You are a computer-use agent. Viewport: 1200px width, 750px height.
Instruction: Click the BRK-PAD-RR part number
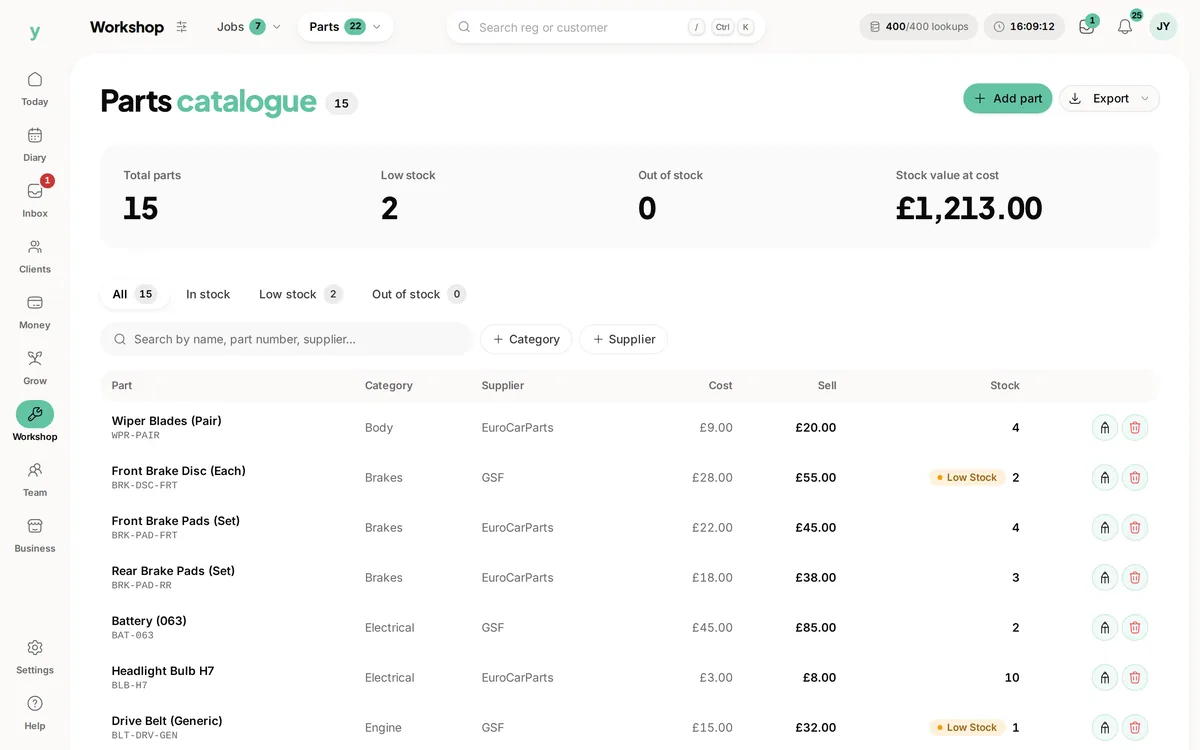(x=142, y=586)
